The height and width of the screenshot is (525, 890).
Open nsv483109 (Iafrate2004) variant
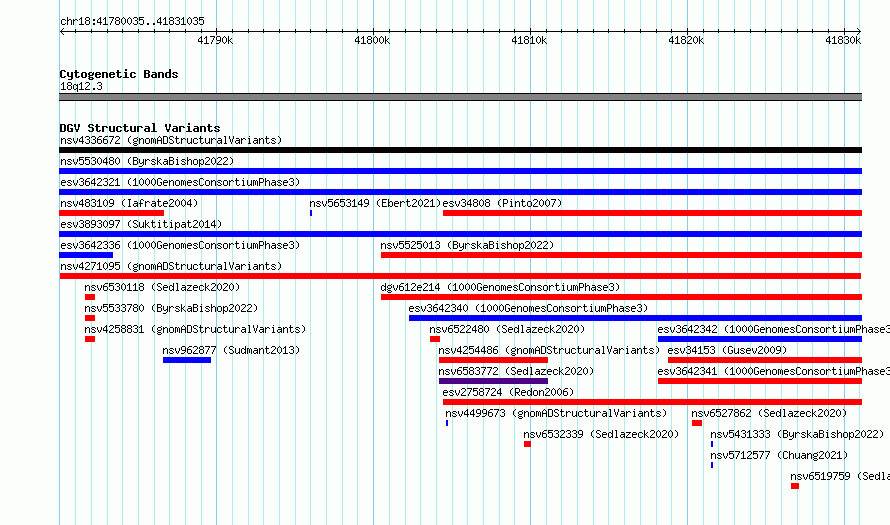(129, 203)
